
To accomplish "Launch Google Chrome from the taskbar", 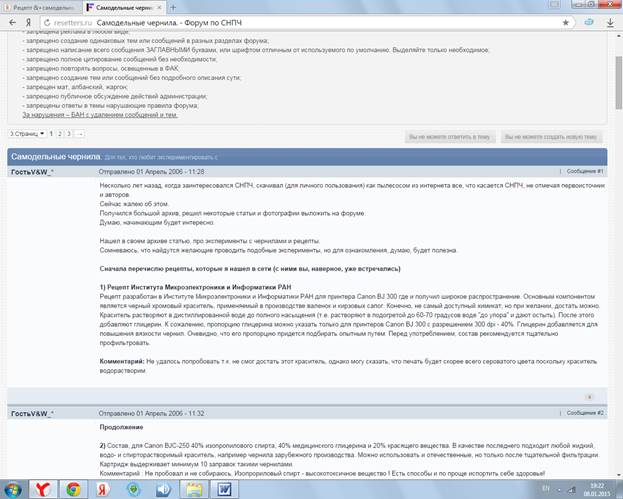I will click(x=73, y=489).
